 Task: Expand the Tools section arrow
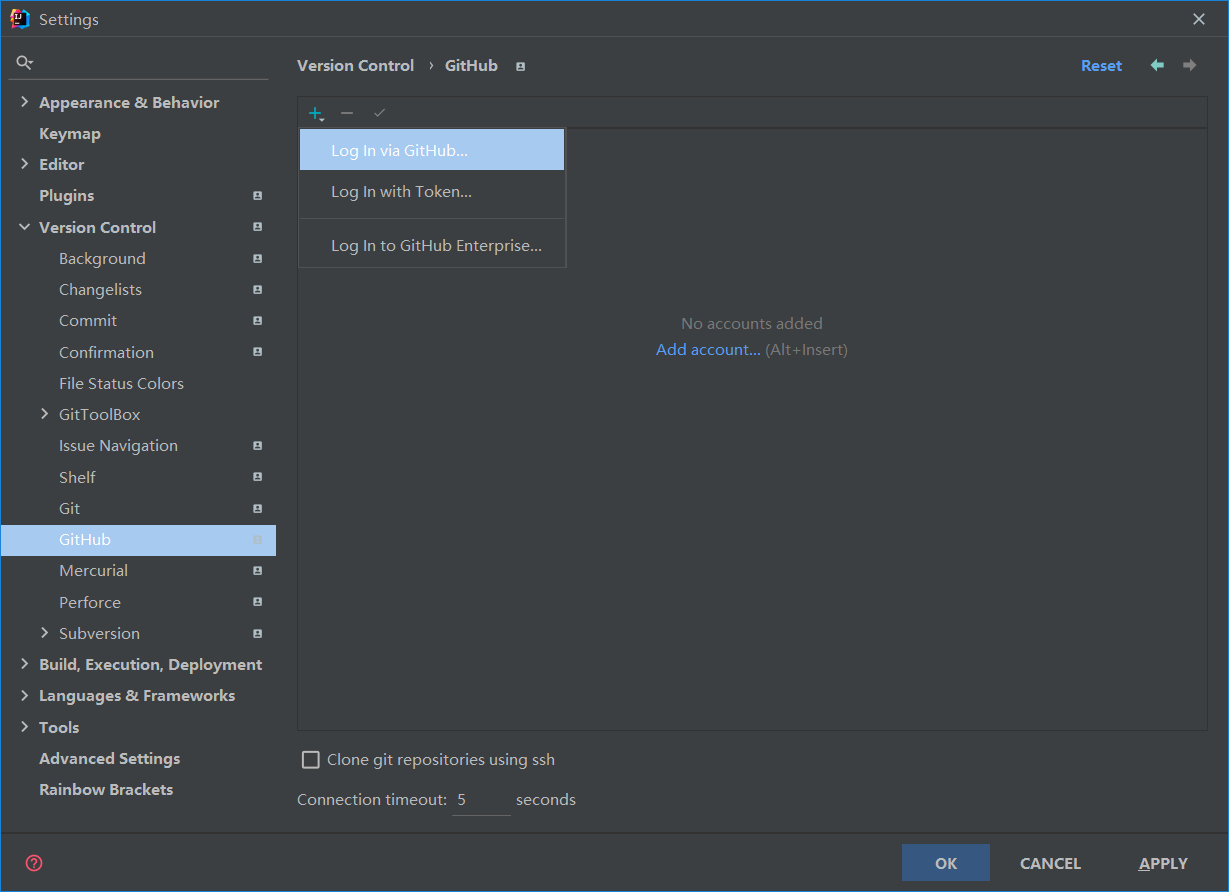click(25, 727)
